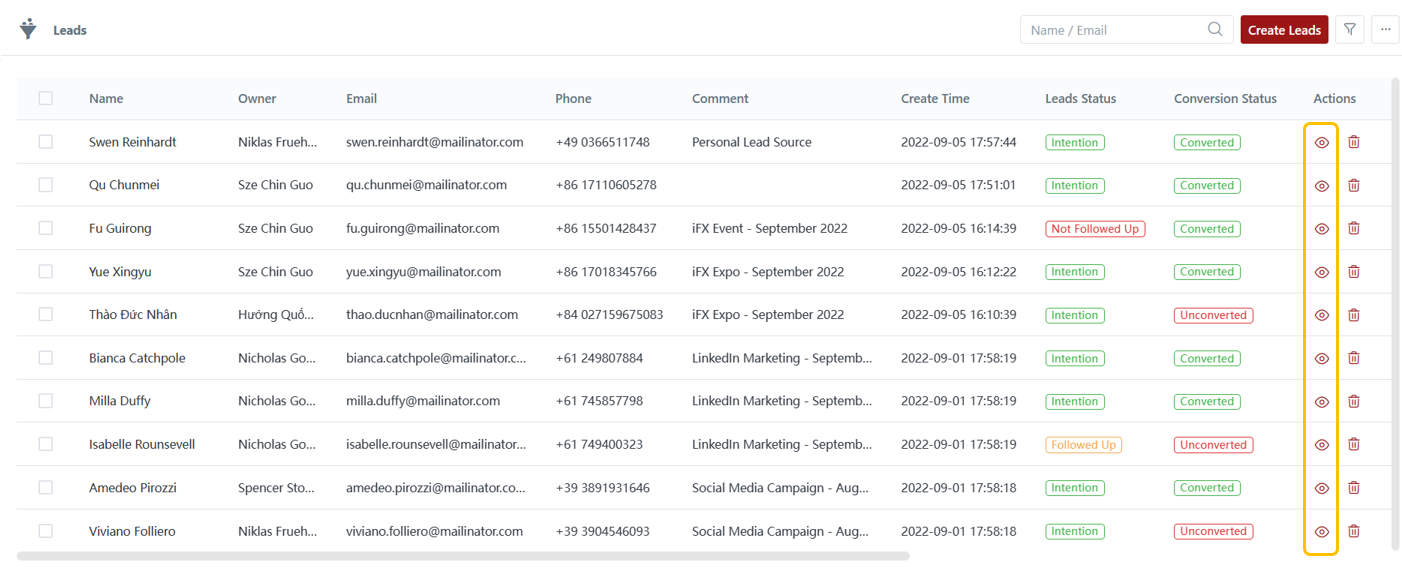The image size is (1402, 567).
Task: Click the Unconverted tag for Isabelle Rounsevell
Action: point(1213,445)
